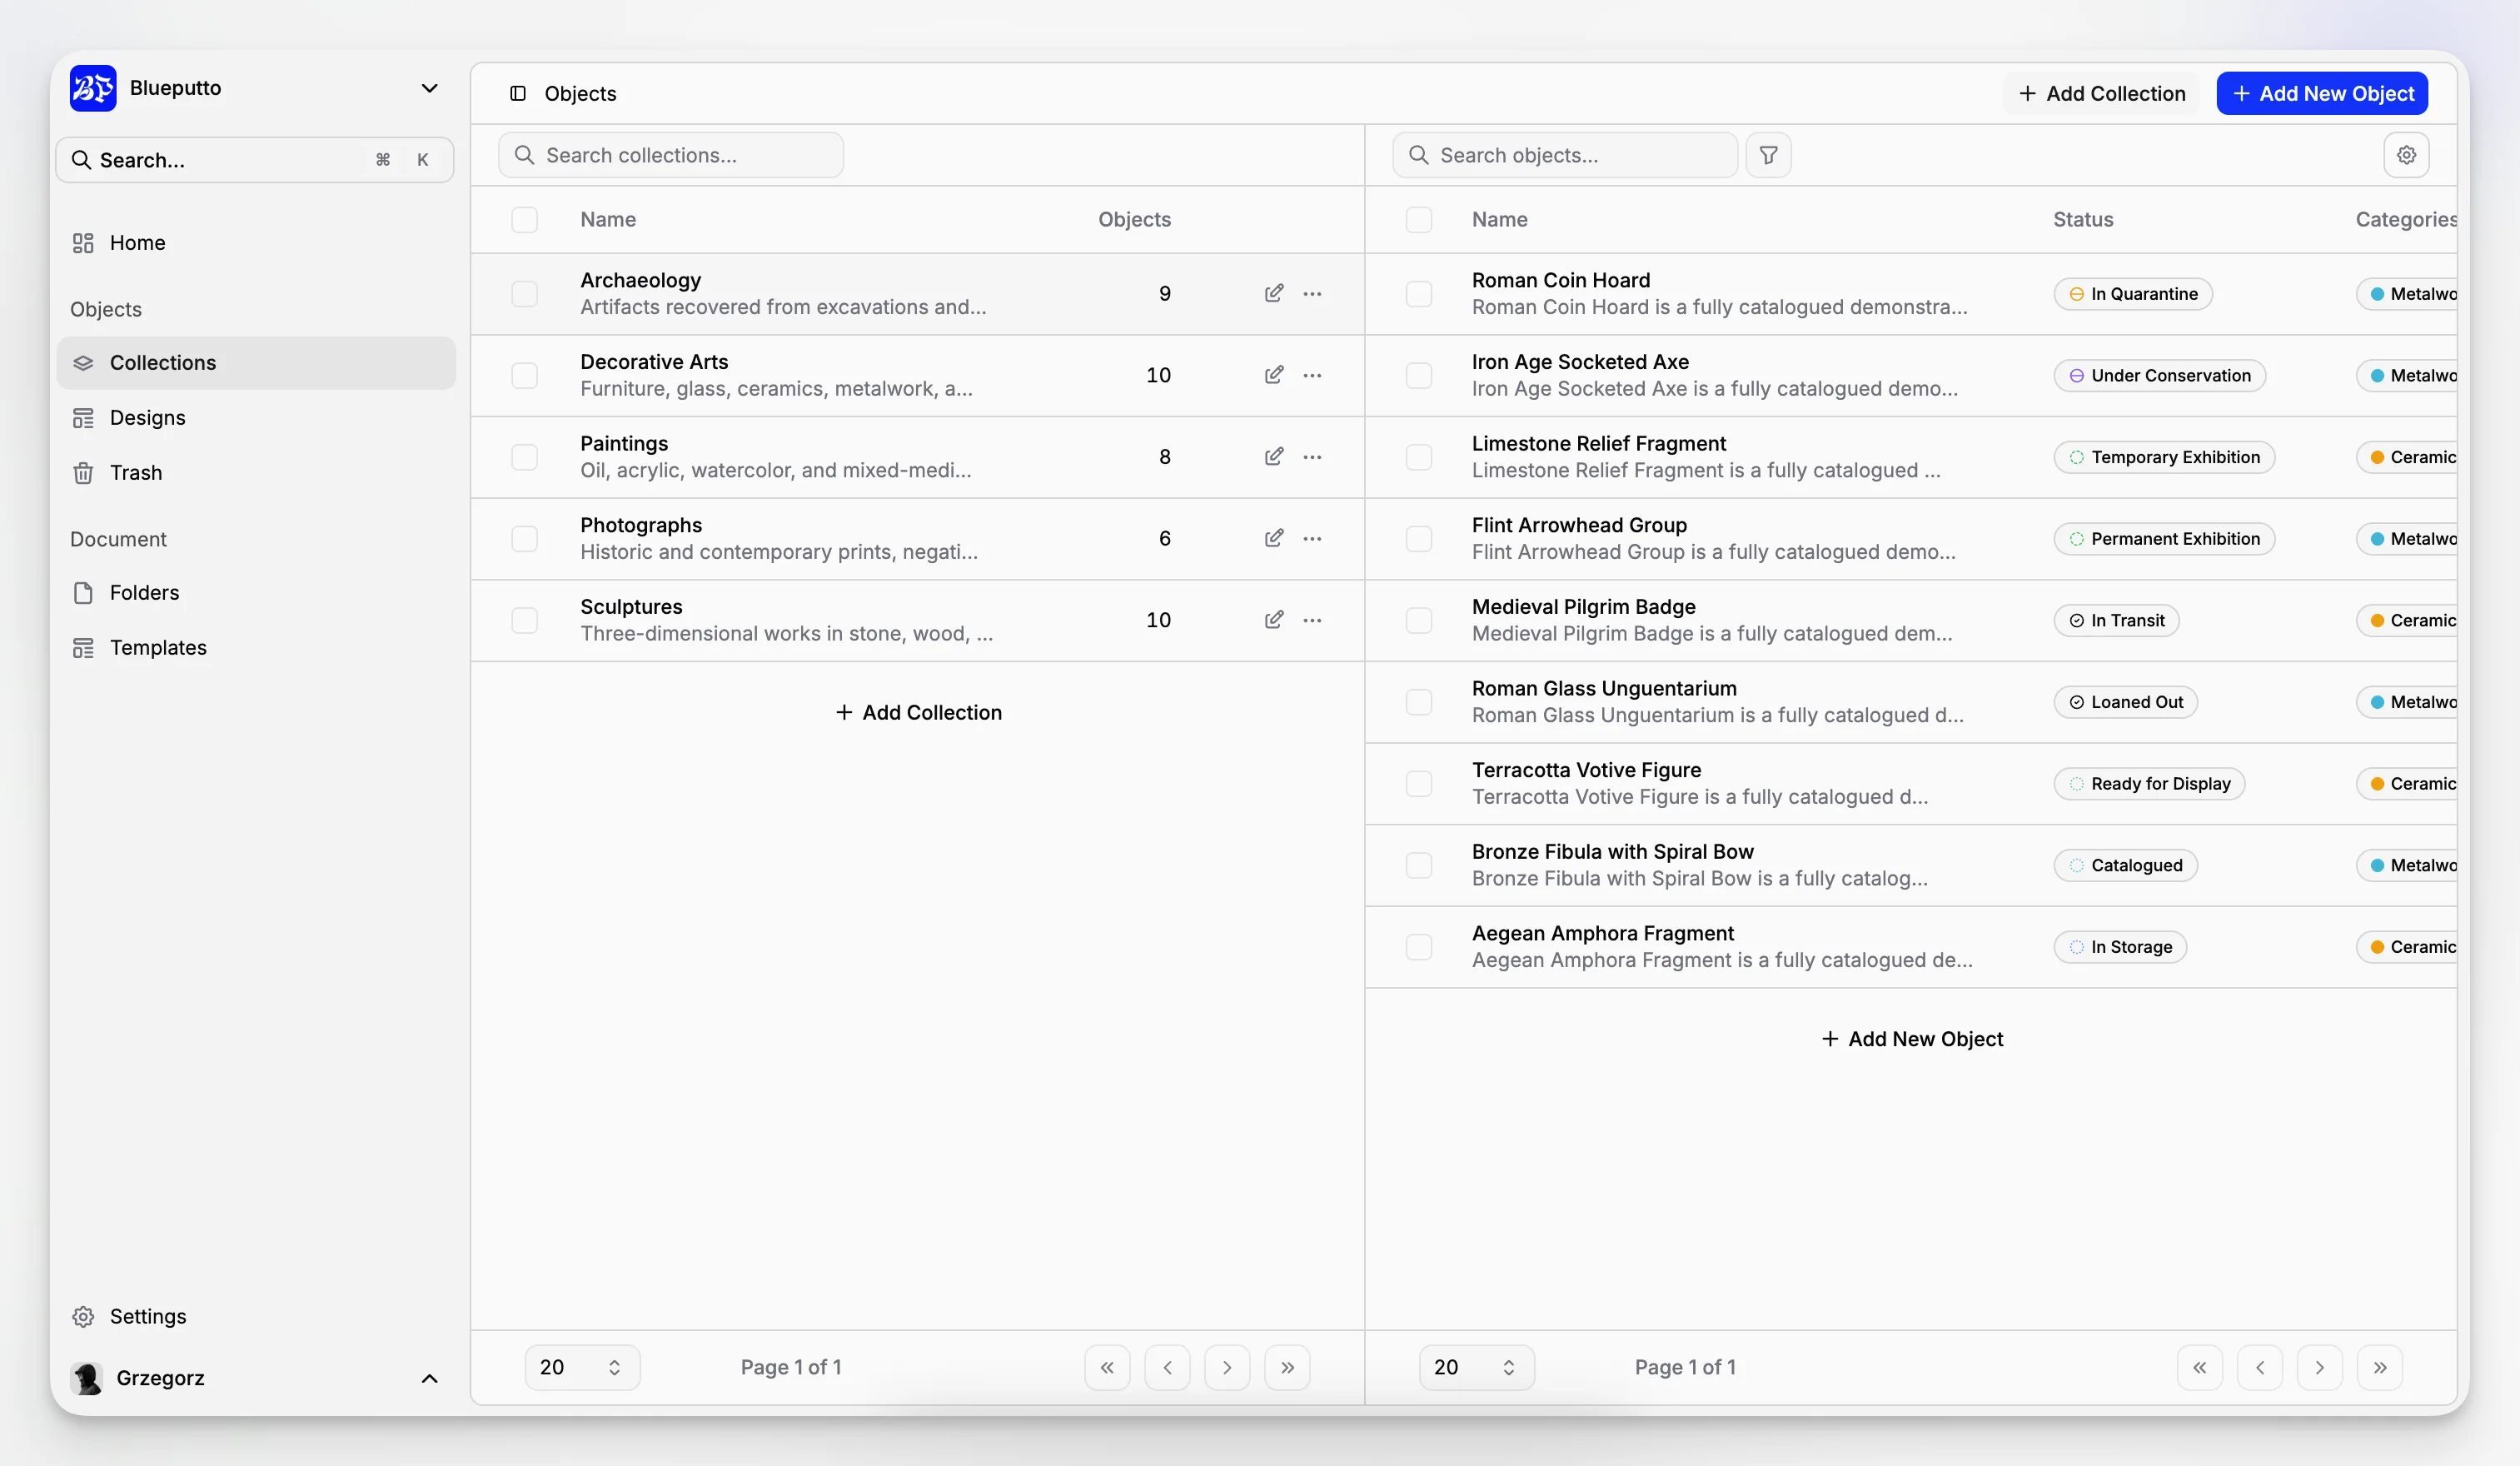Open Templates in sidebar
The image size is (2520, 1466).
click(256, 647)
